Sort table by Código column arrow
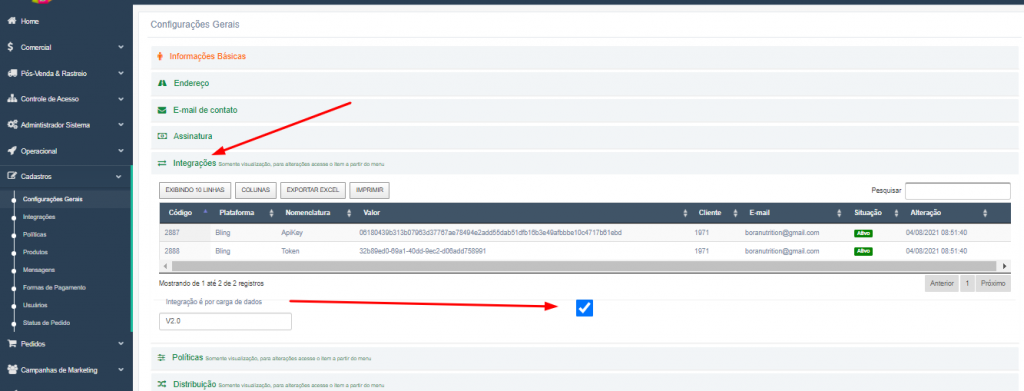The height and width of the screenshot is (391, 1024). tap(206, 211)
